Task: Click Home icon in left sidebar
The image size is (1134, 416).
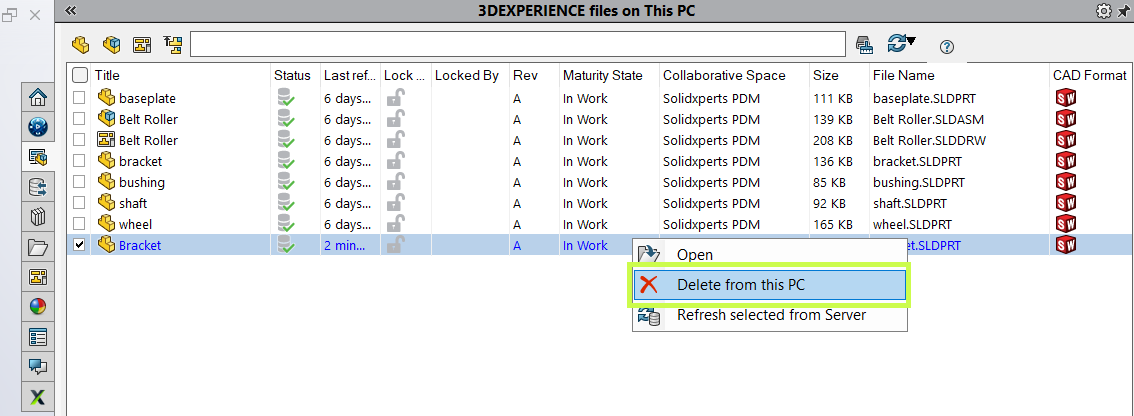Action: point(38,98)
